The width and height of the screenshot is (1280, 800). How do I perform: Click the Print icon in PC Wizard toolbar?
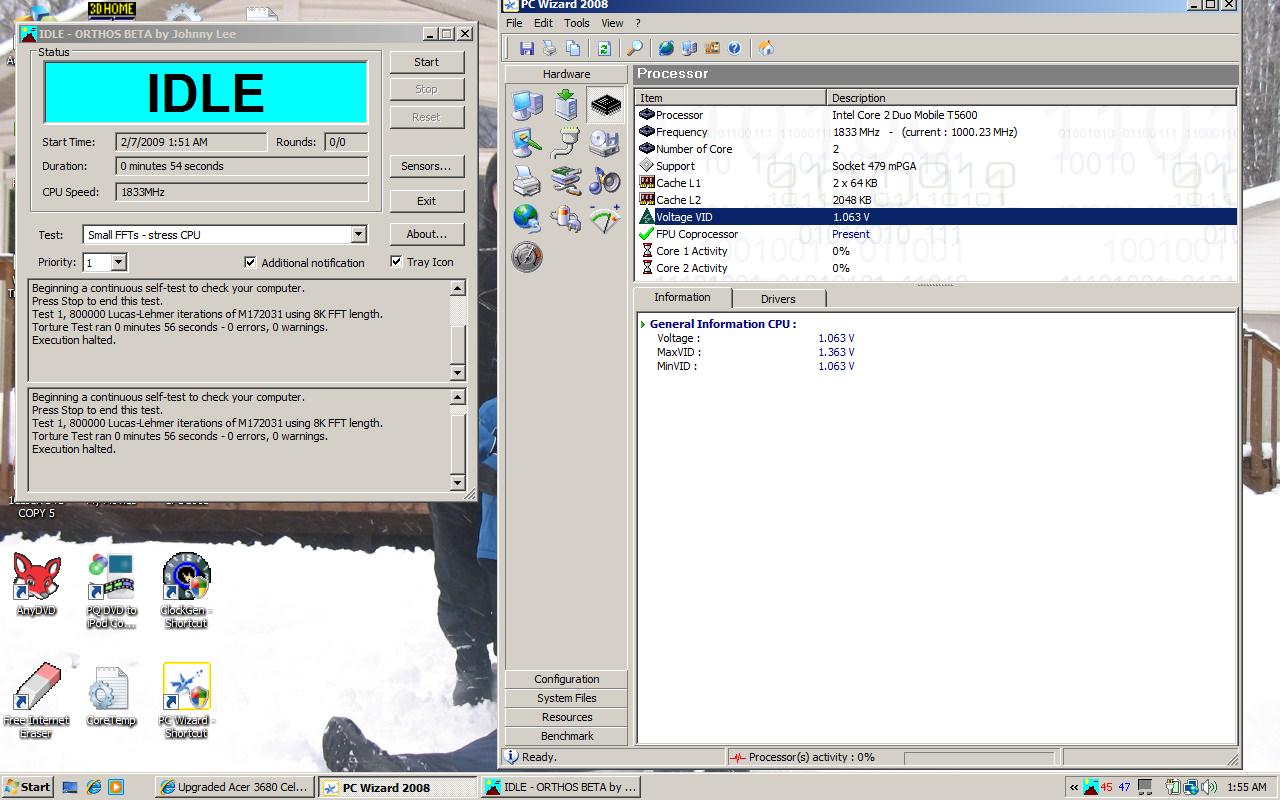[x=549, y=48]
